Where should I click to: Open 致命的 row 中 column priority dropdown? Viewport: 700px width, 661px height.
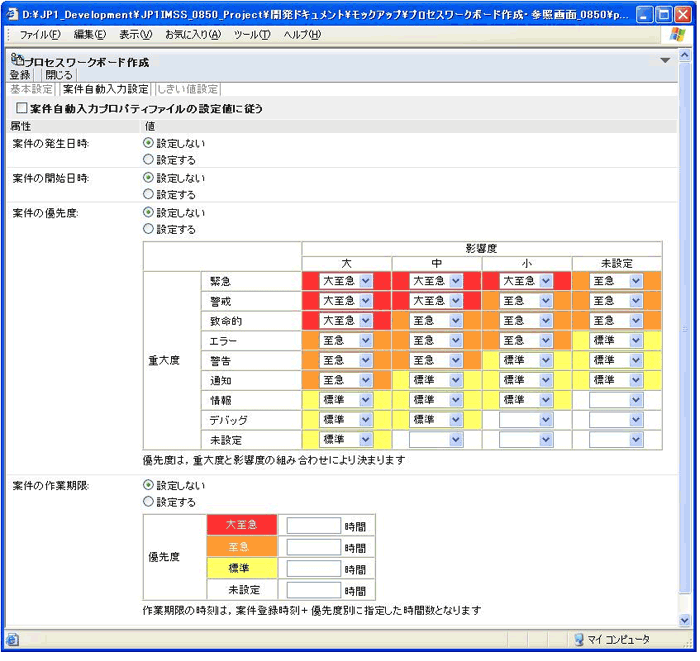tap(437, 321)
